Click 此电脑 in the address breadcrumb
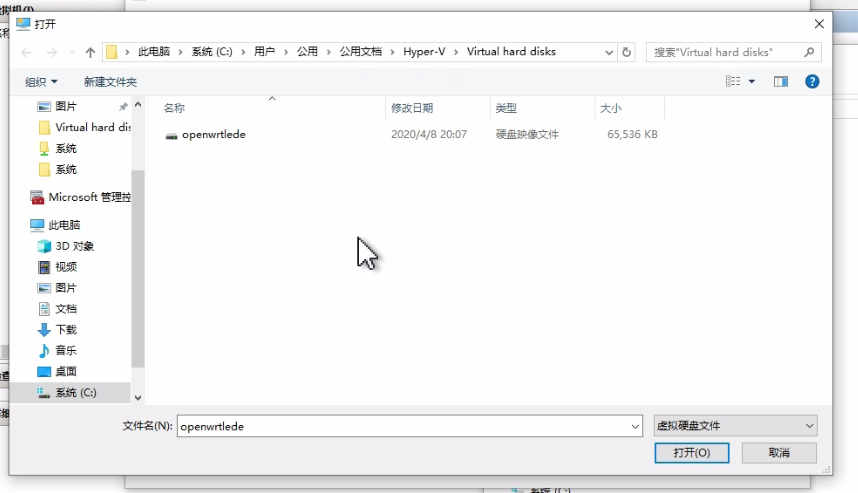 [154, 52]
